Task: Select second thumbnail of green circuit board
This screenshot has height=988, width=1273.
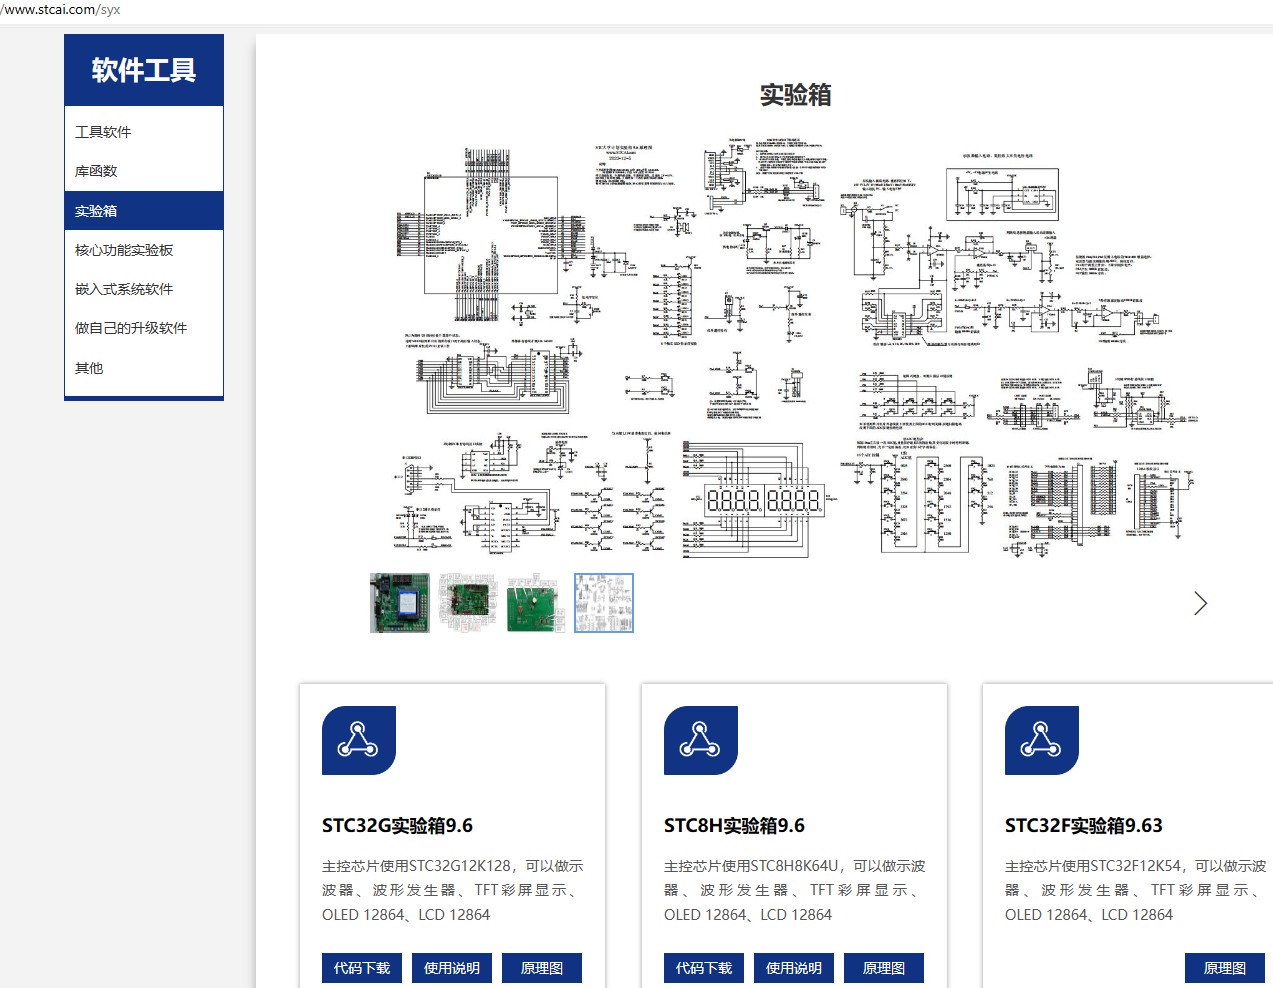Action: [468, 603]
